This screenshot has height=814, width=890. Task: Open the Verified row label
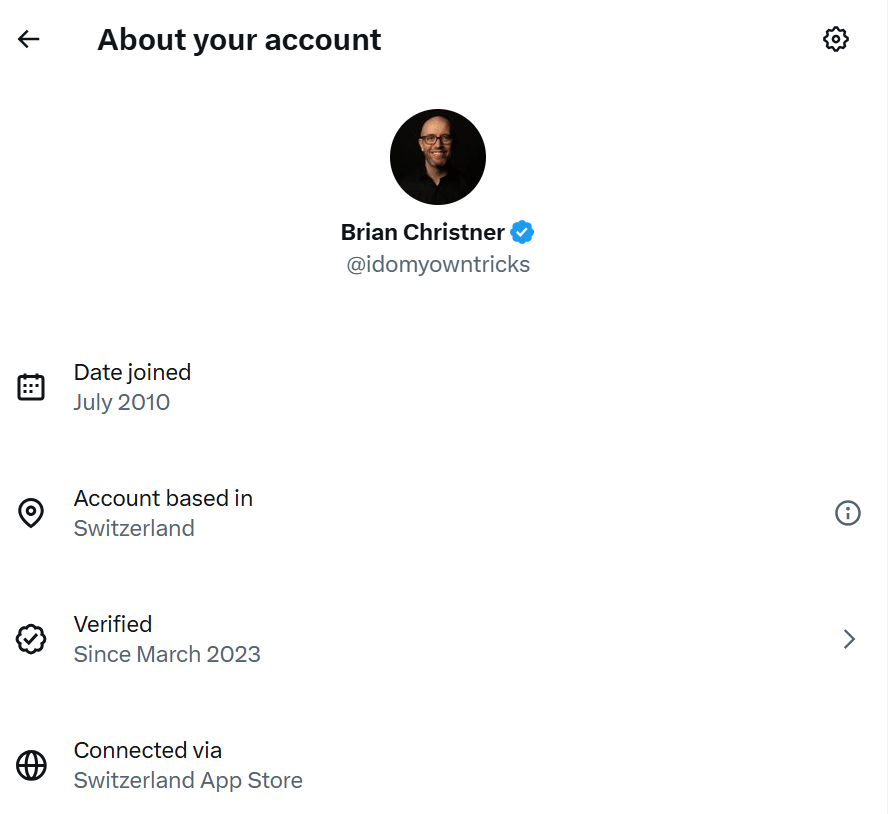pos(113,624)
